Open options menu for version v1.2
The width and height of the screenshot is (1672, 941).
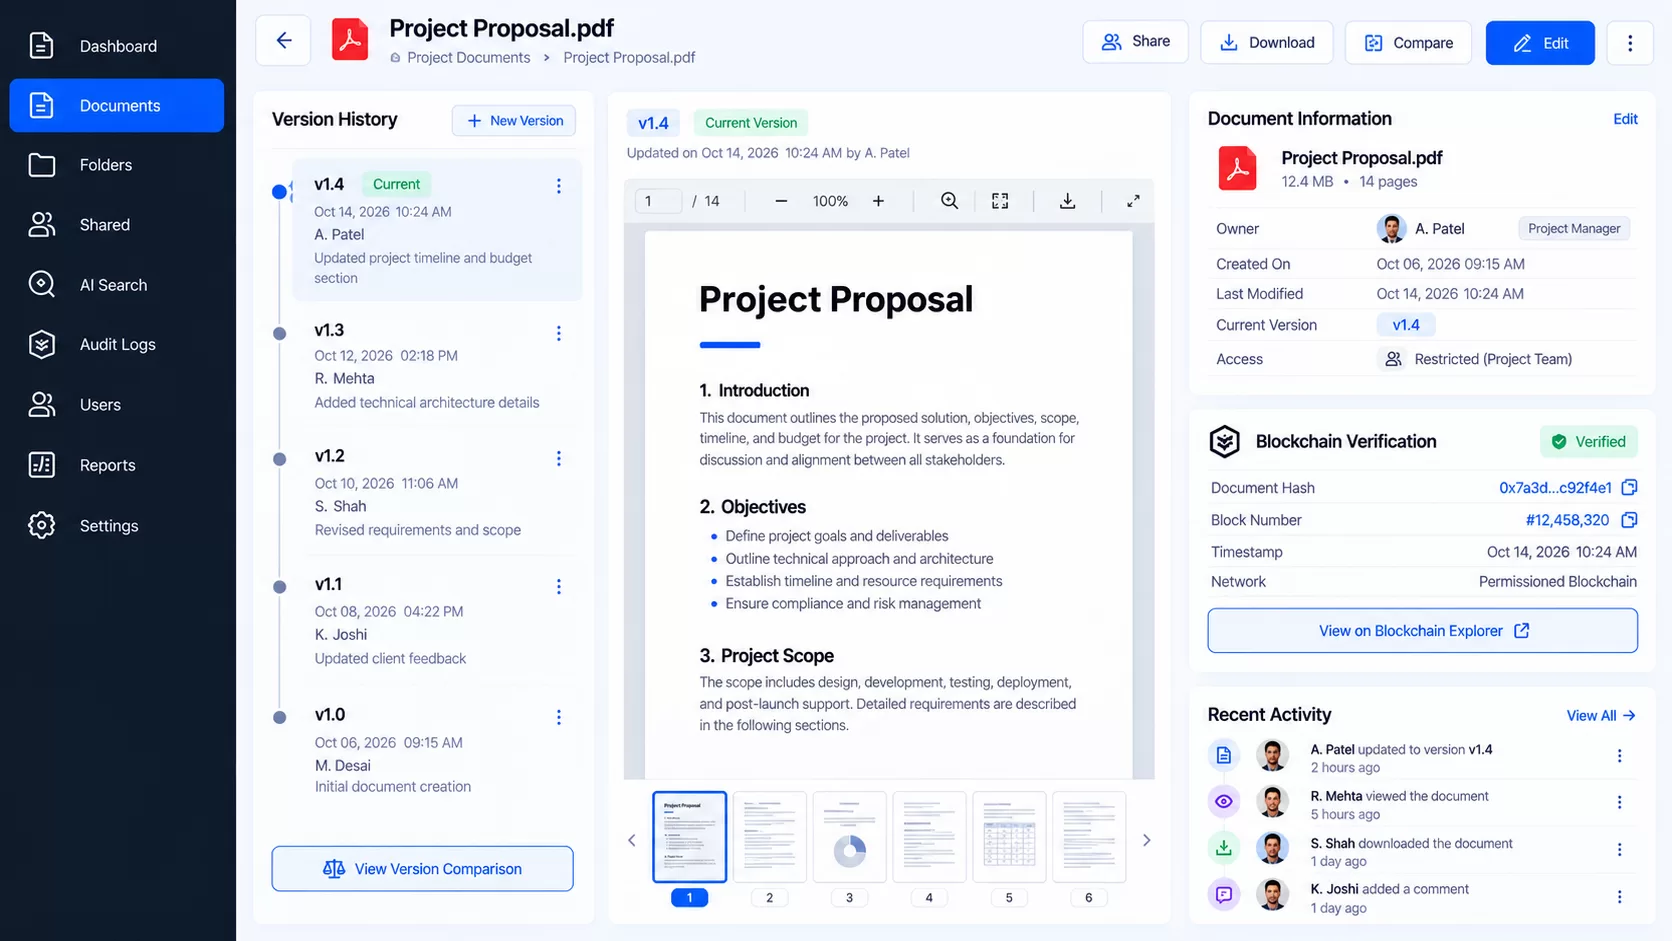click(558, 458)
